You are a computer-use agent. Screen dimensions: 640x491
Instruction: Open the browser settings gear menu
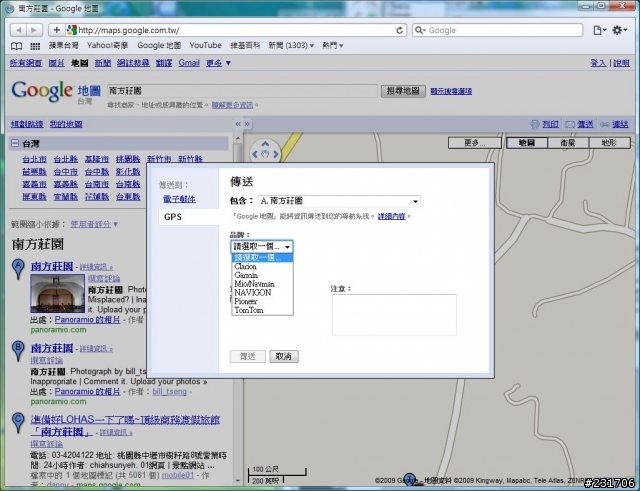click(620, 30)
